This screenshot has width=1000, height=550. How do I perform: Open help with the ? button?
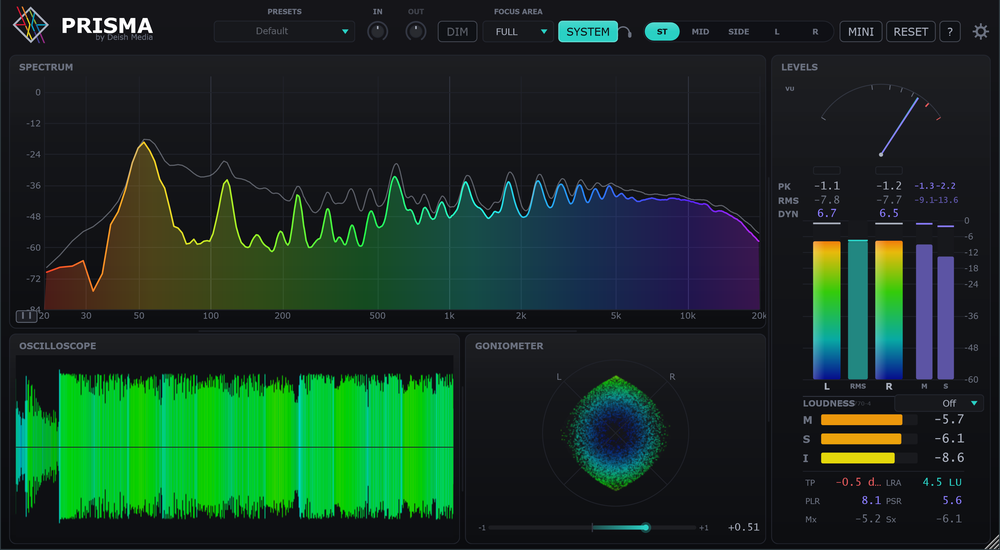click(950, 31)
